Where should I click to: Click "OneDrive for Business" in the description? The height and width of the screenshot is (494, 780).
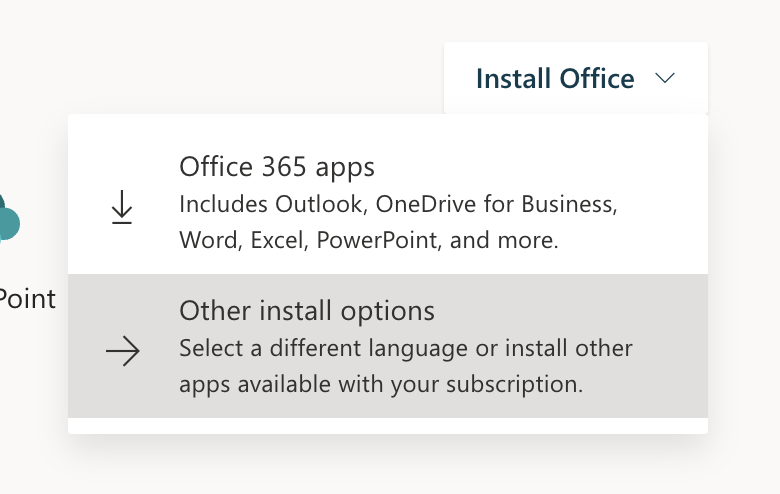(x=496, y=204)
